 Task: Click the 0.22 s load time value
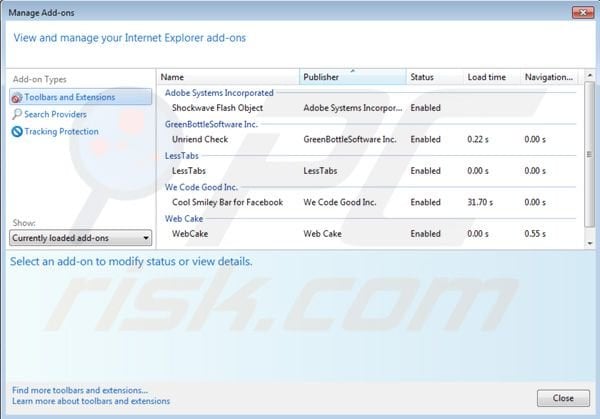pos(478,139)
